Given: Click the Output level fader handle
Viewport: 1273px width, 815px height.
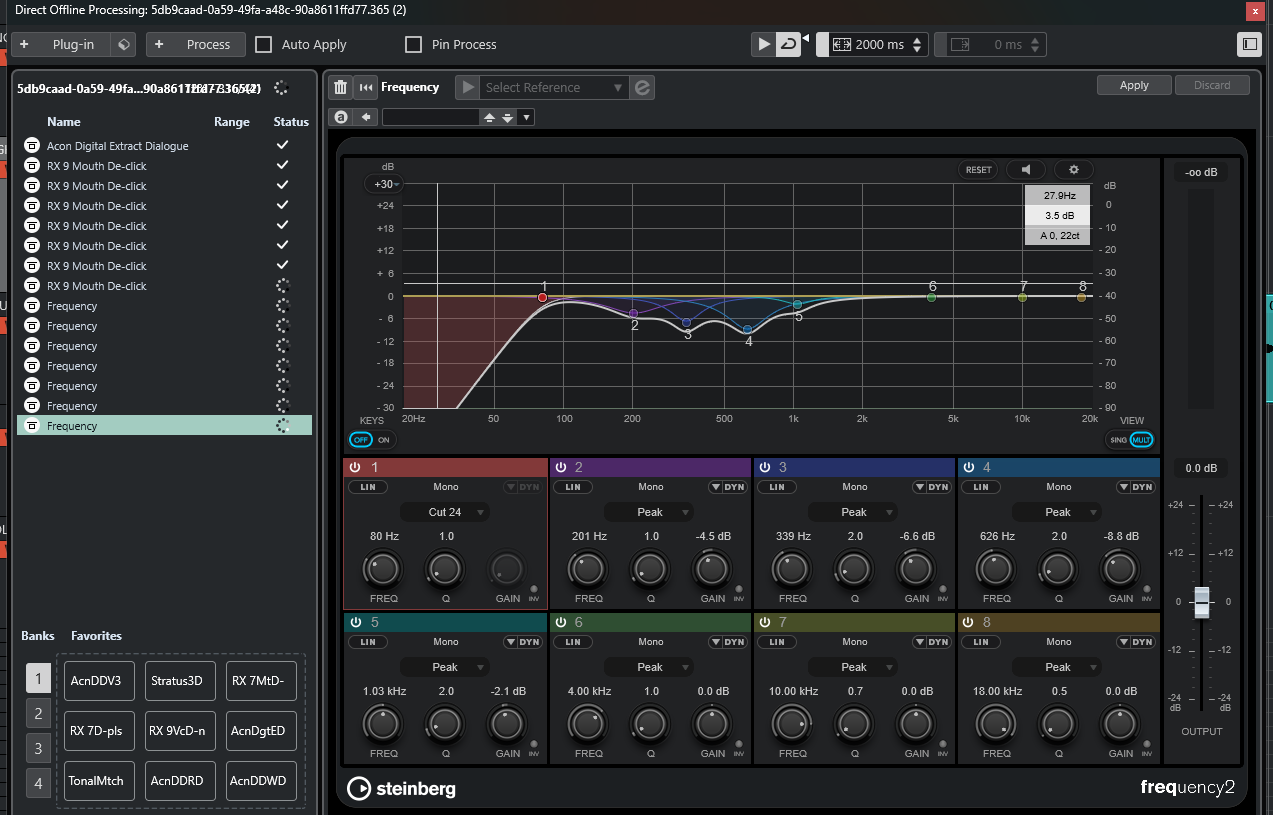Looking at the screenshot, I should pos(1202,602).
